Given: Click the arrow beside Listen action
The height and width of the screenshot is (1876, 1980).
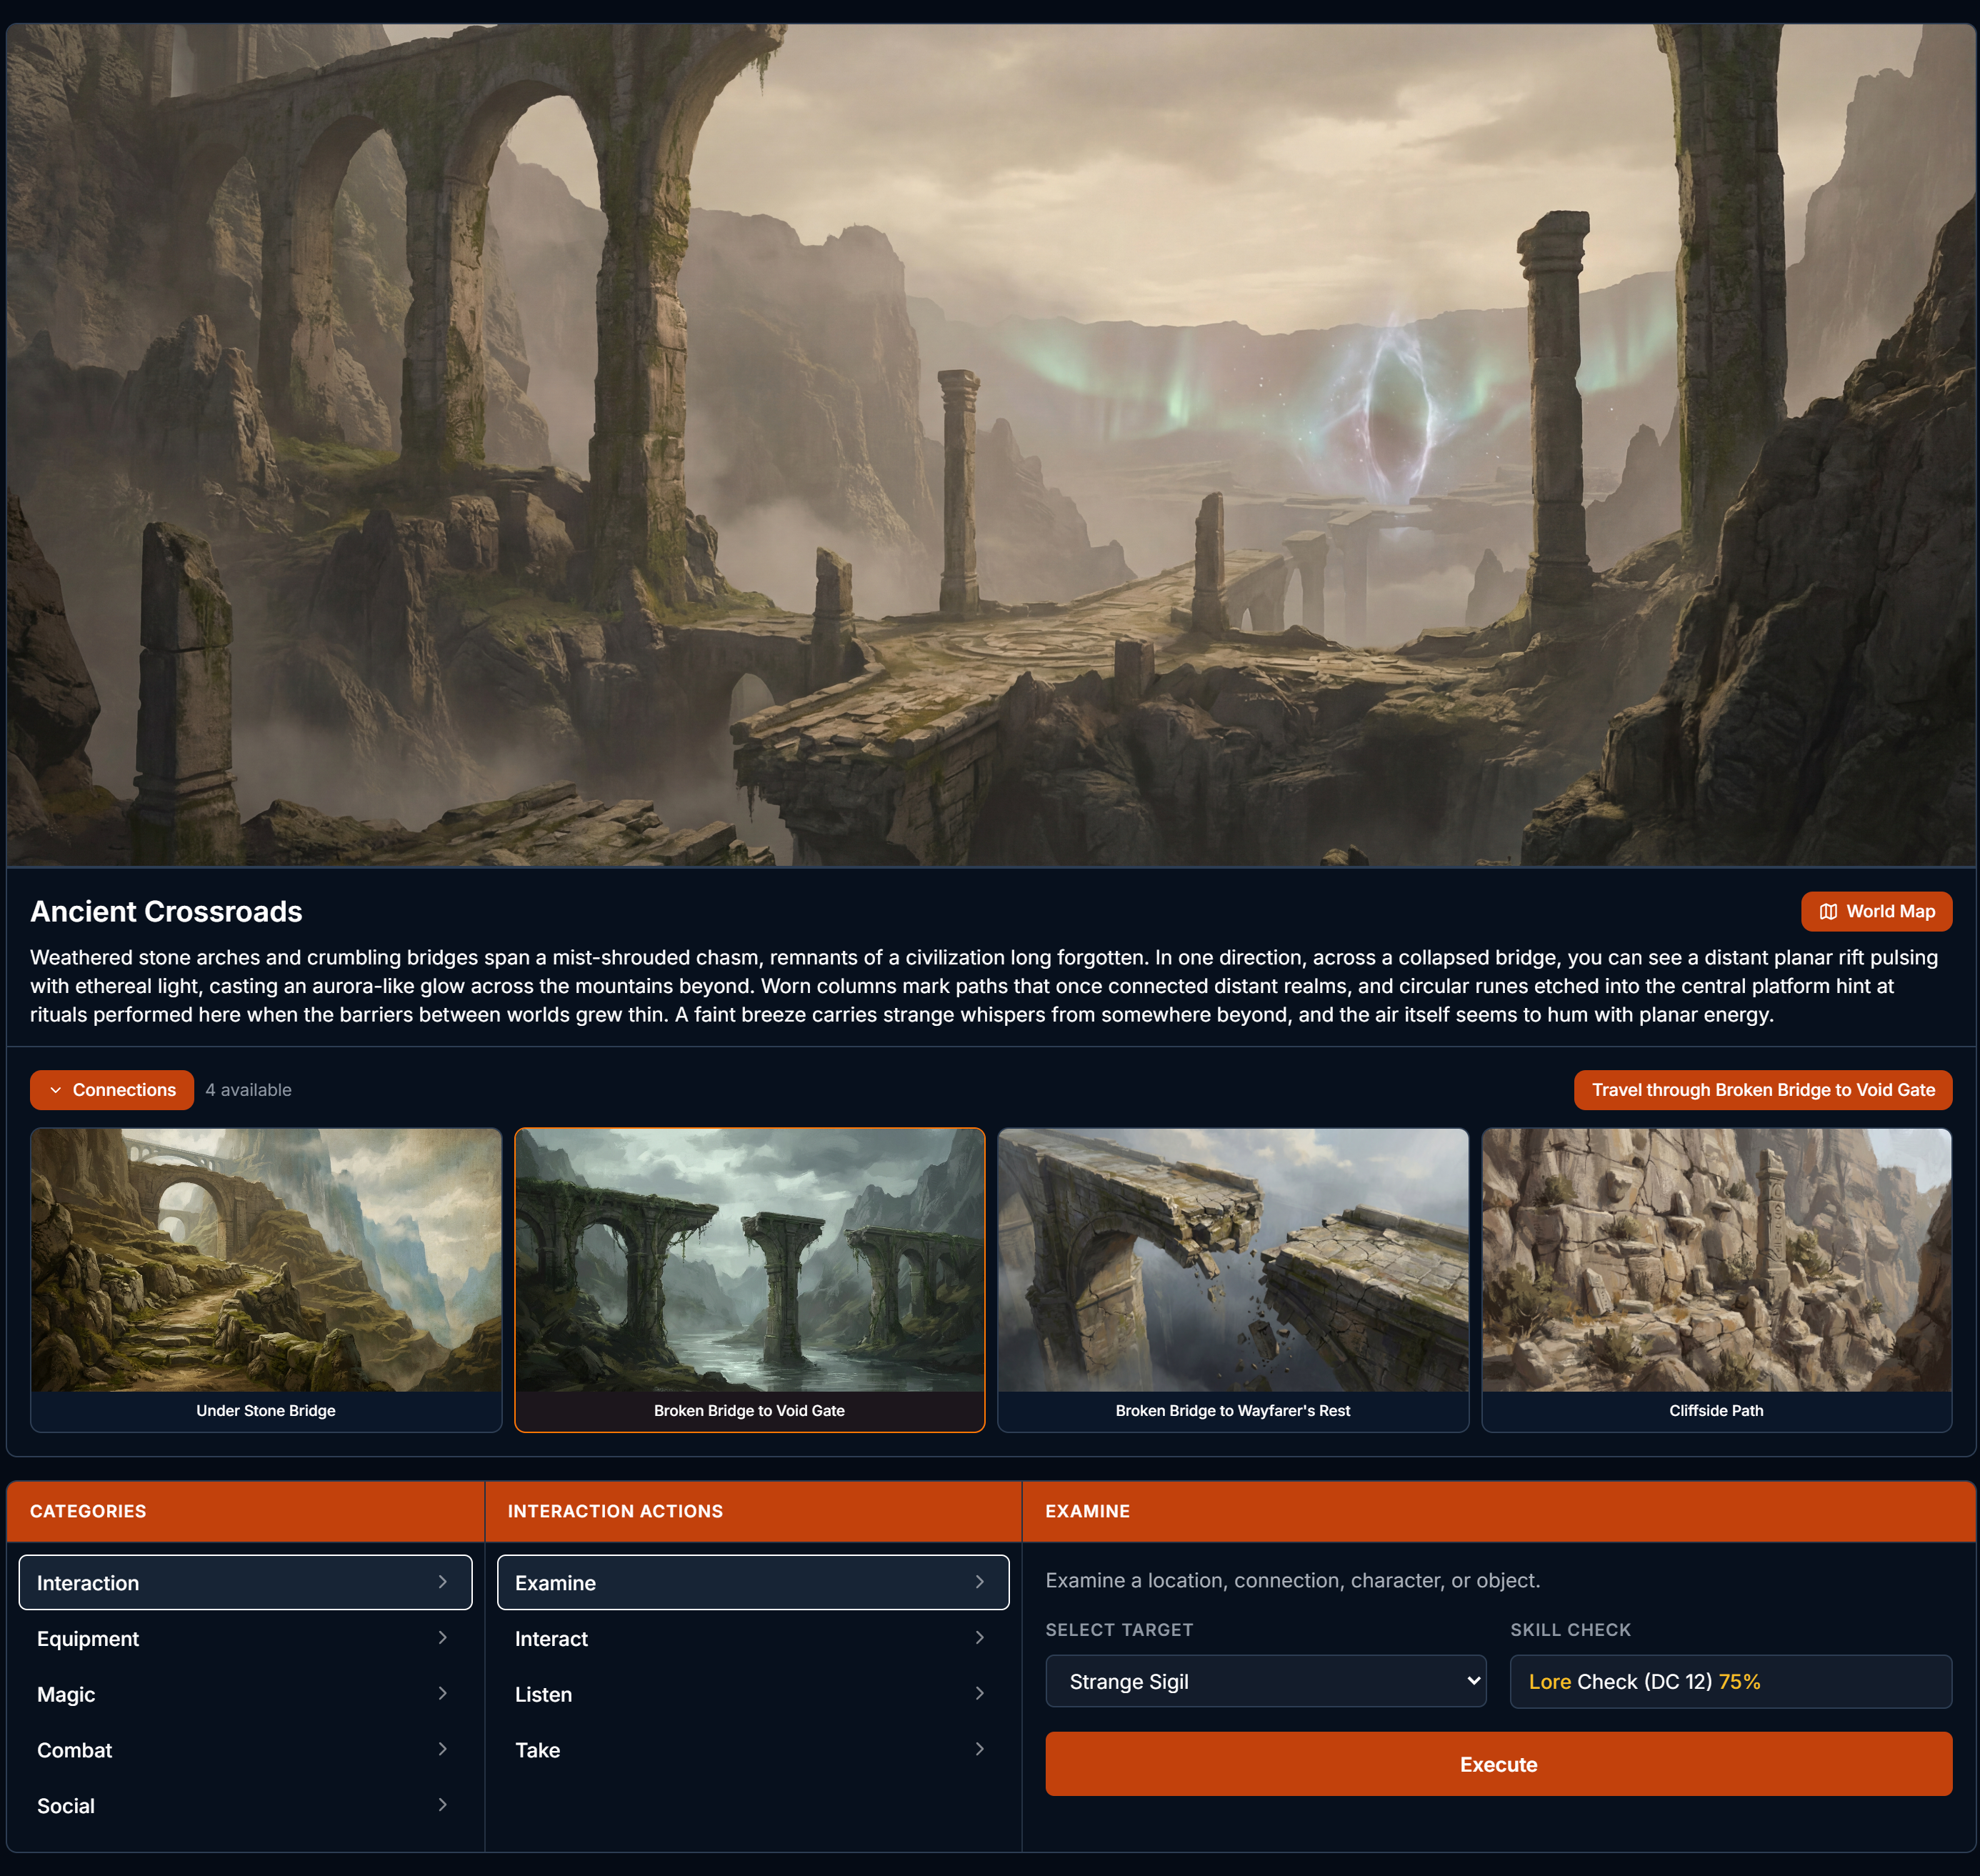Looking at the screenshot, I should click(x=979, y=1693).
